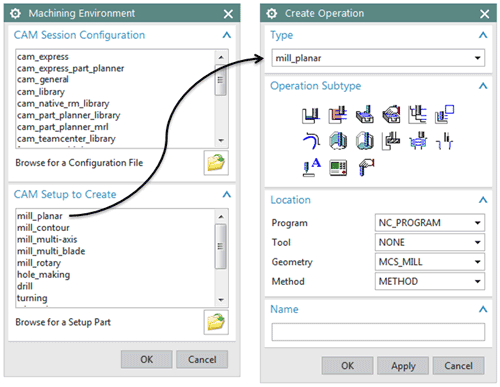Select cam_native_rm_library configuration
Image resolution: width=500 pixels, height=387 pixels.
(63, 104)
